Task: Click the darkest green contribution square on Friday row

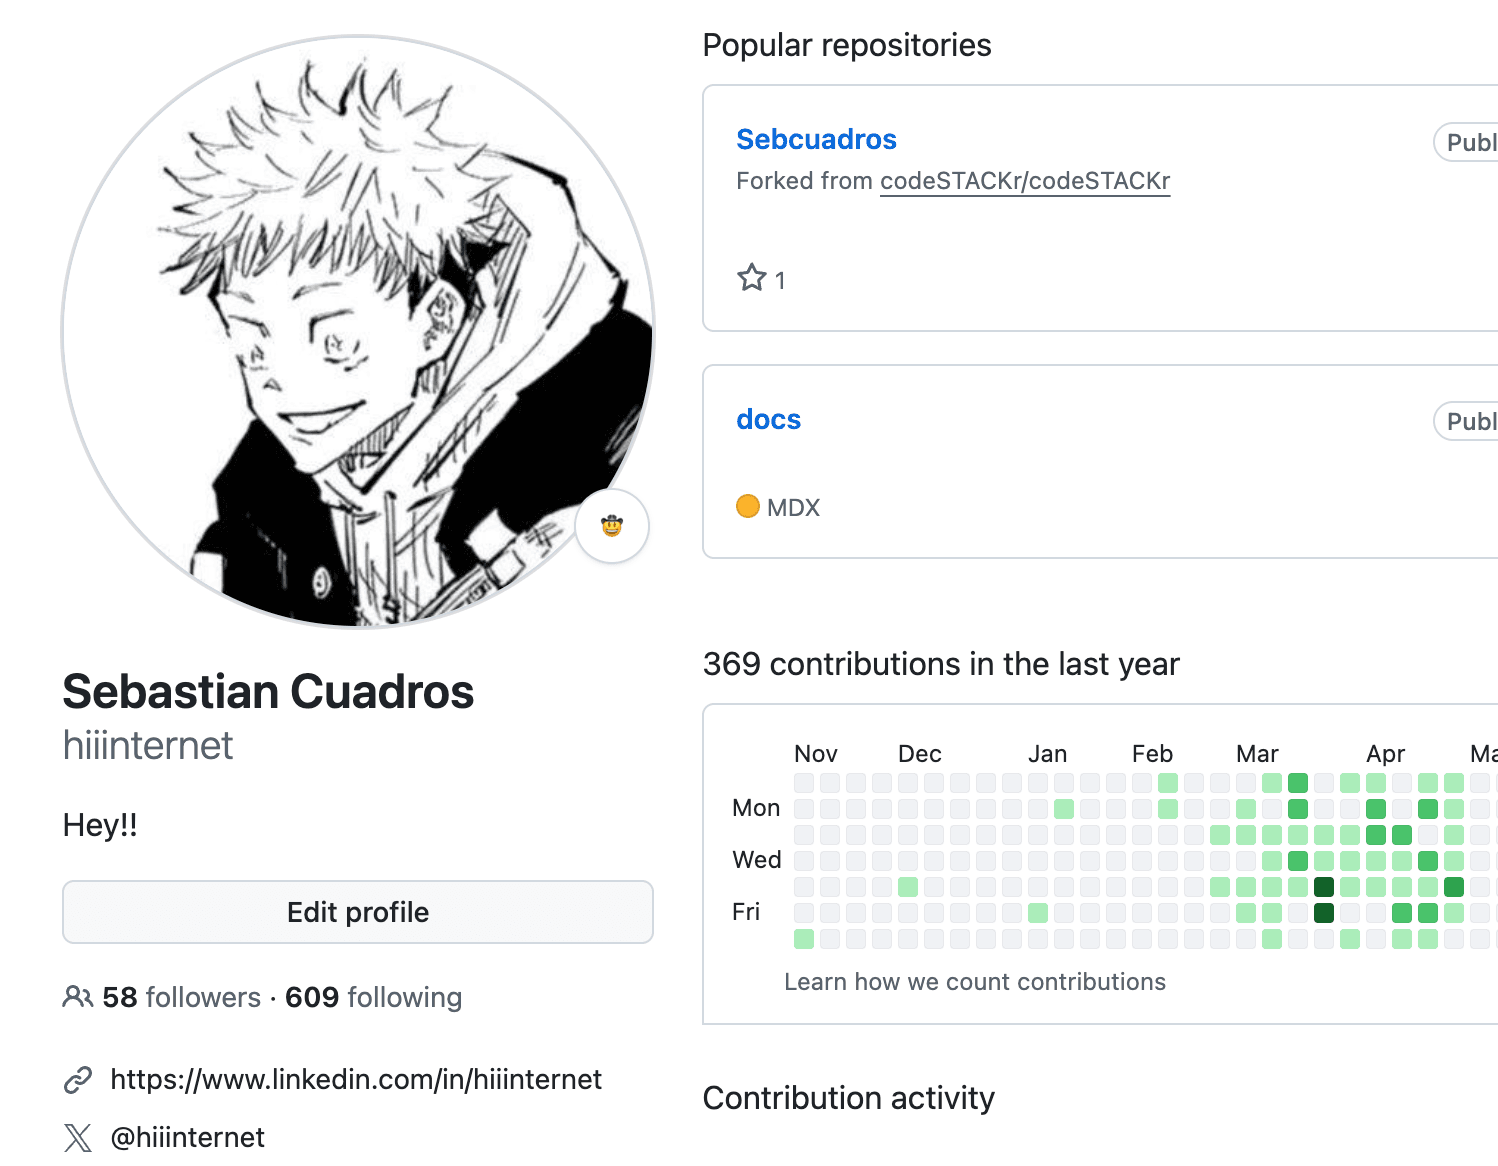Action: tap(1324, 912)
